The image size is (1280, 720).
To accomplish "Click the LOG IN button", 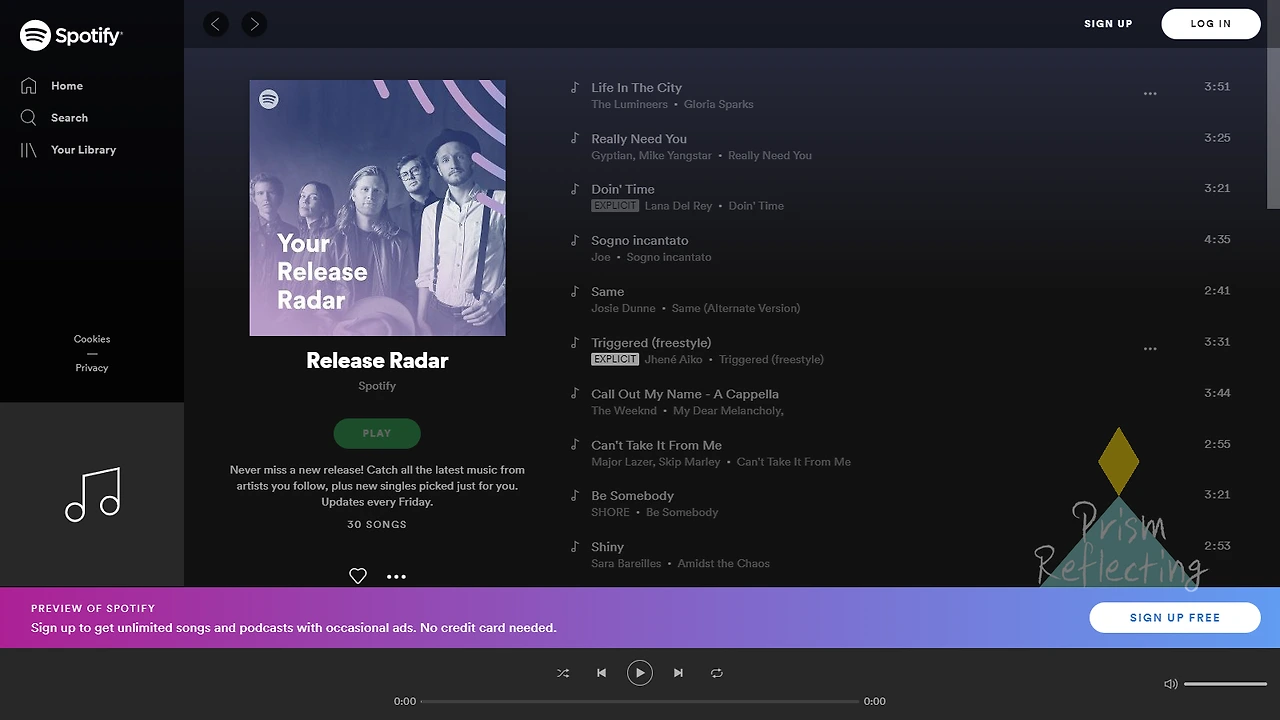I will 1211,24.
